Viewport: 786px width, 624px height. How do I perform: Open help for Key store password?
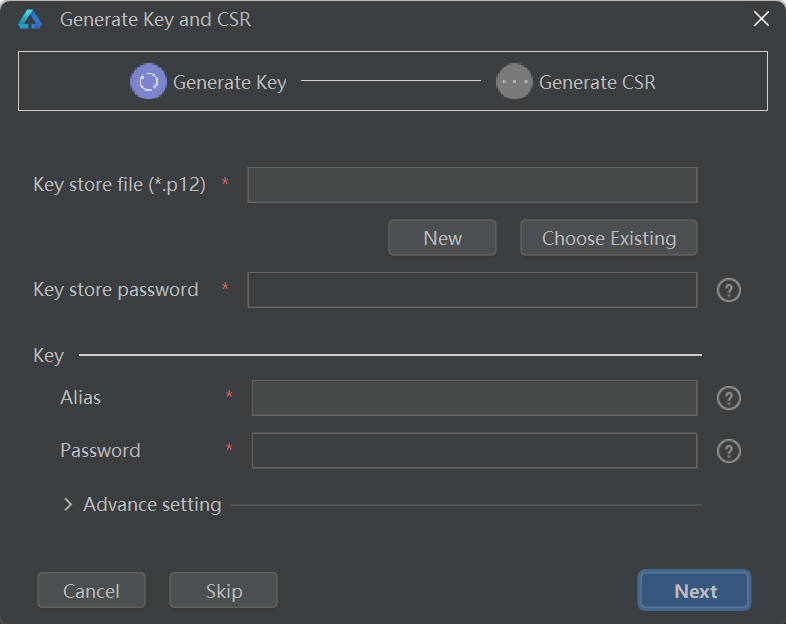[729, 290]
